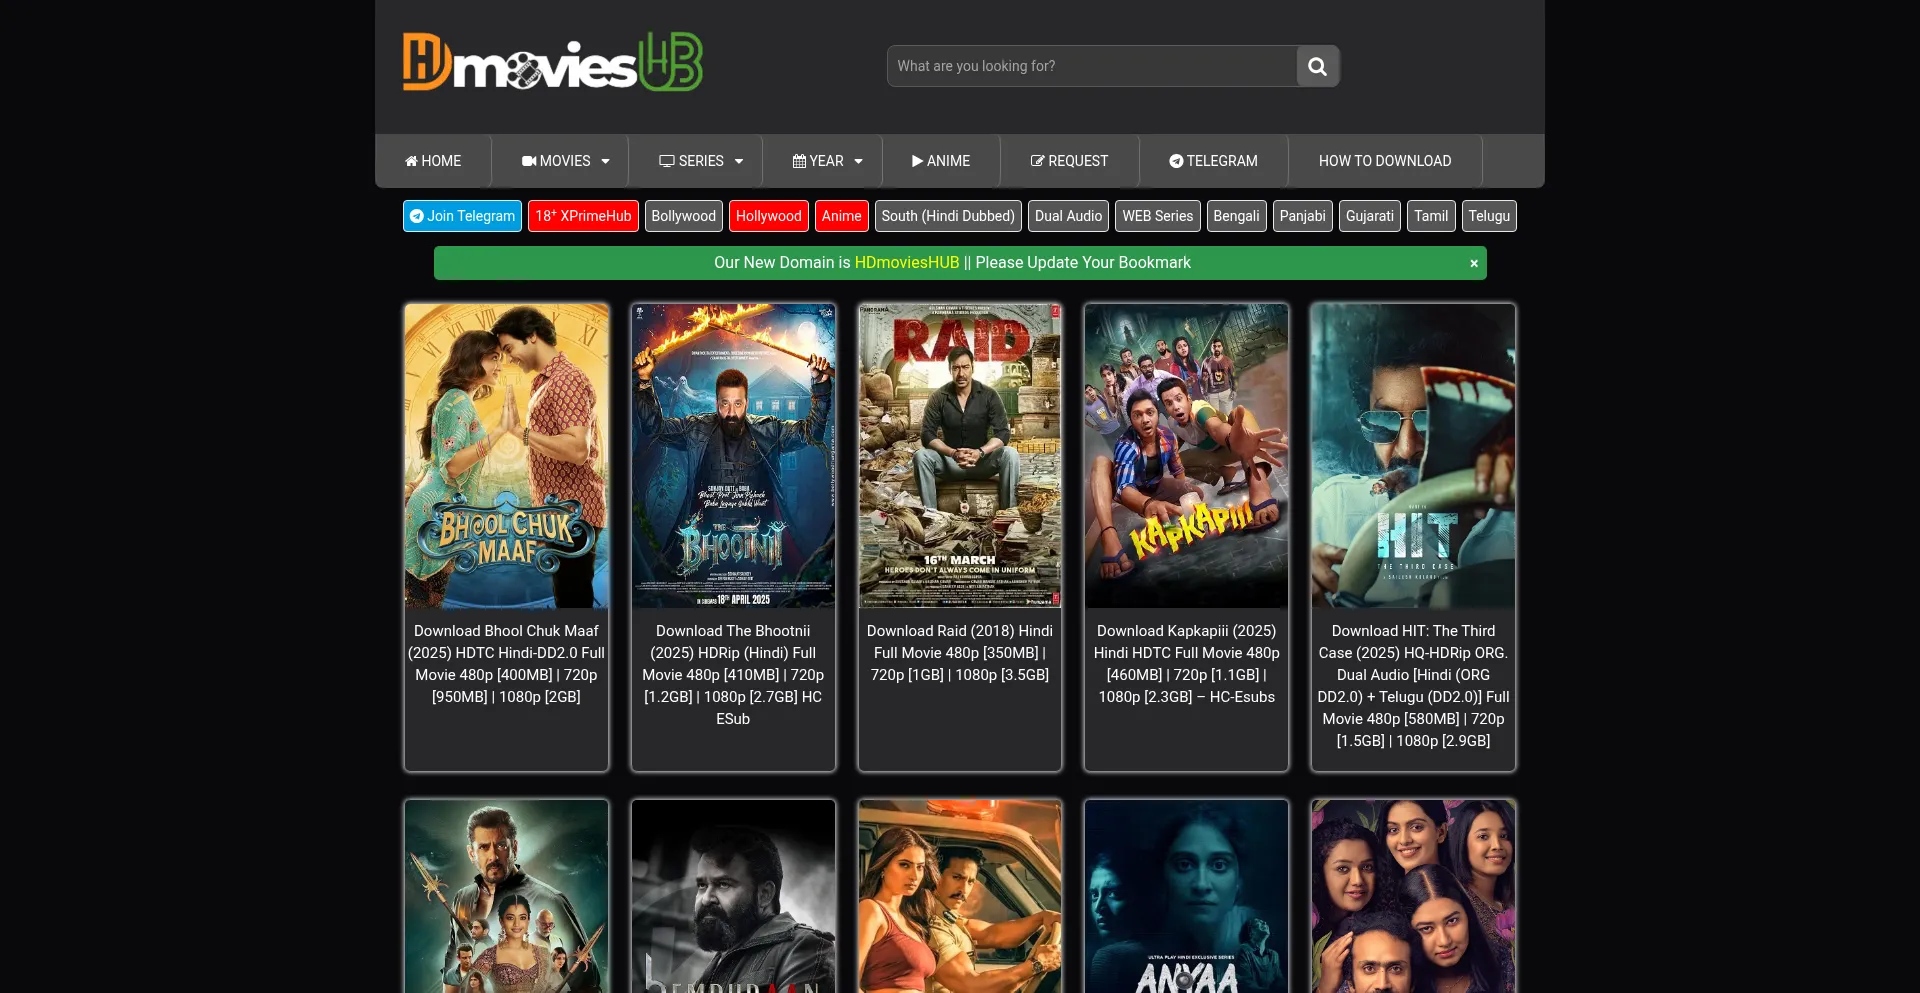The width and height of the screenshot is (1920, 993).
Task: Open the Bhool Chuk Maaf poster
Action: pos(507,456)
